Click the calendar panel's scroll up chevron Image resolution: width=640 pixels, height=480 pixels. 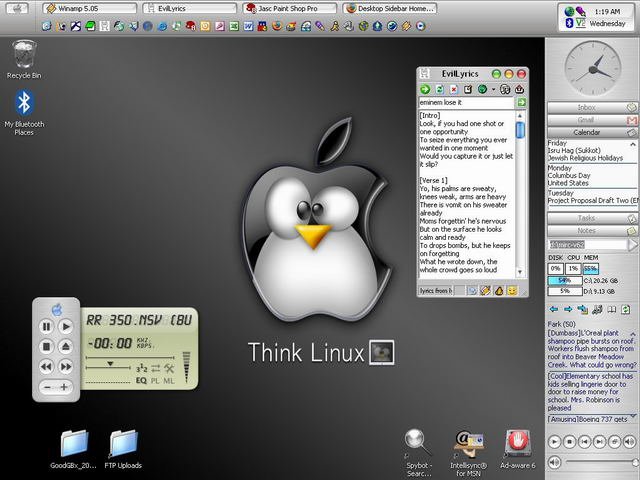pyautogui.click(x=633, y=144)
